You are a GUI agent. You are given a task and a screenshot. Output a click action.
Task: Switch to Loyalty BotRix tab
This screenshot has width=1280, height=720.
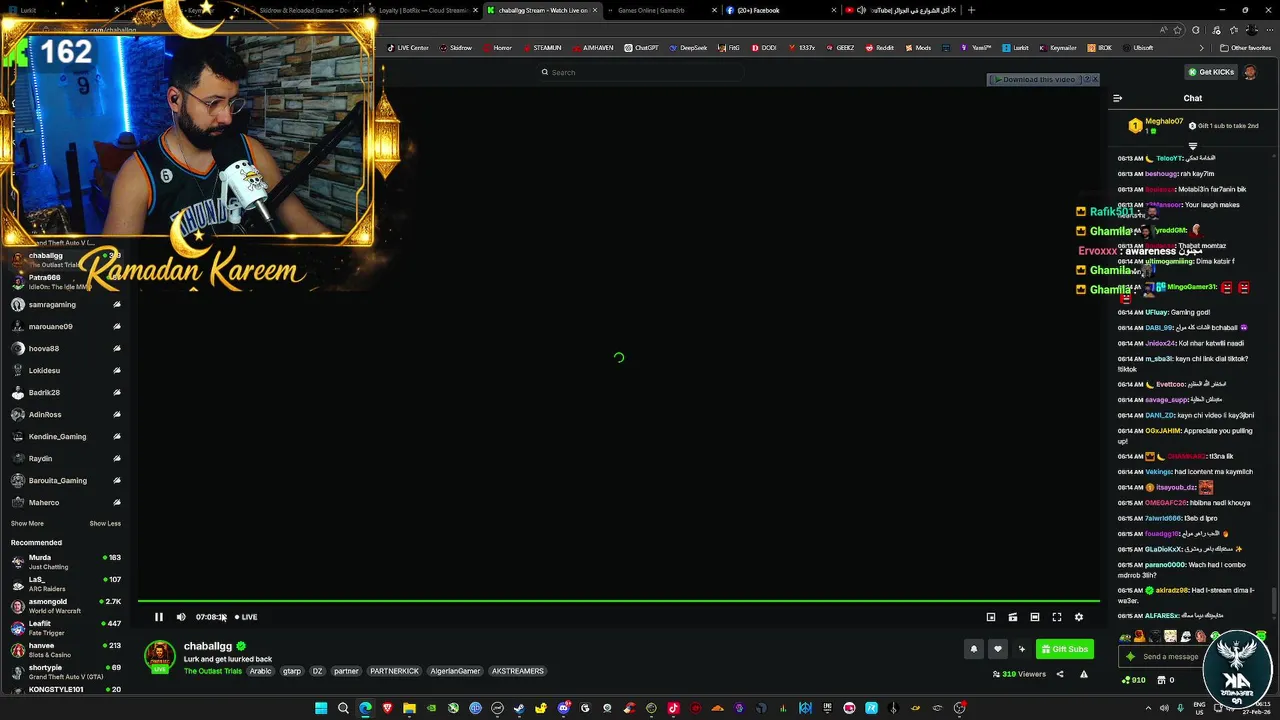(423, 10)
